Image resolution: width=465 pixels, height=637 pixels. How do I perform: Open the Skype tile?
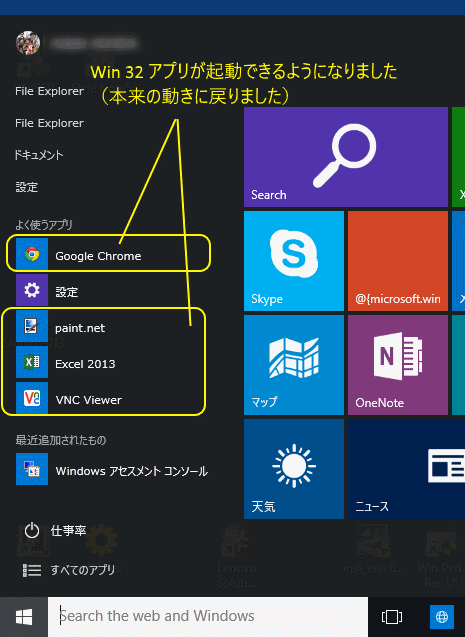[294, 261]
